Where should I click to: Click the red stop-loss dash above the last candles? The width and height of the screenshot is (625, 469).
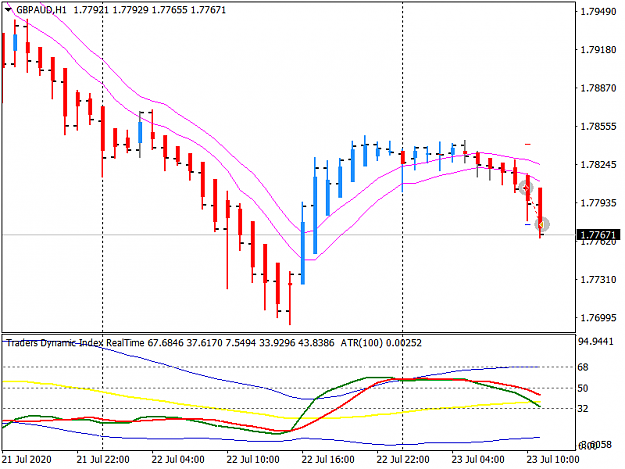(528, 144)
